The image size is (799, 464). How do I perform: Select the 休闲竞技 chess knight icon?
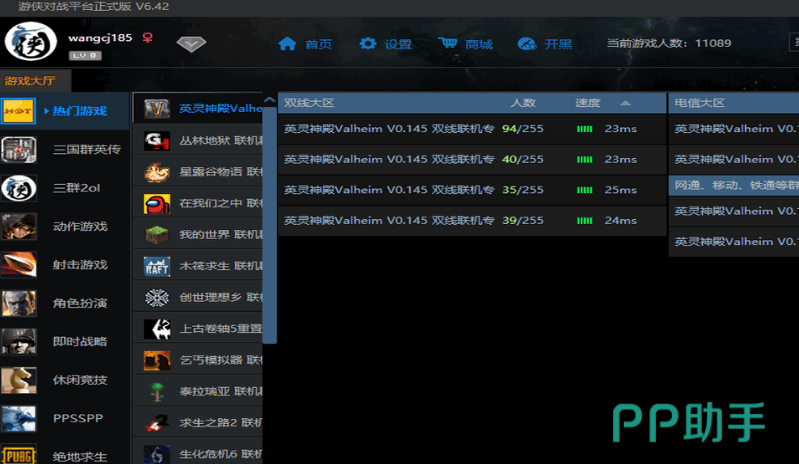(x=18, y=380)
